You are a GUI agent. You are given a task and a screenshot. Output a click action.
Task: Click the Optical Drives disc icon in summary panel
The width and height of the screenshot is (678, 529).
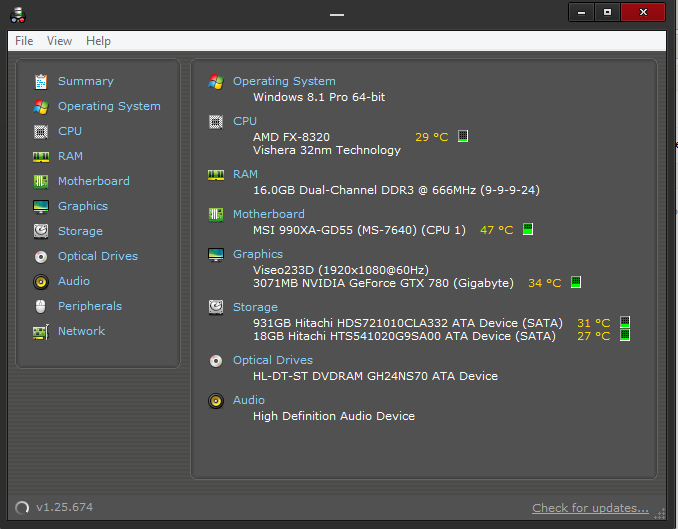click(216, 360)
